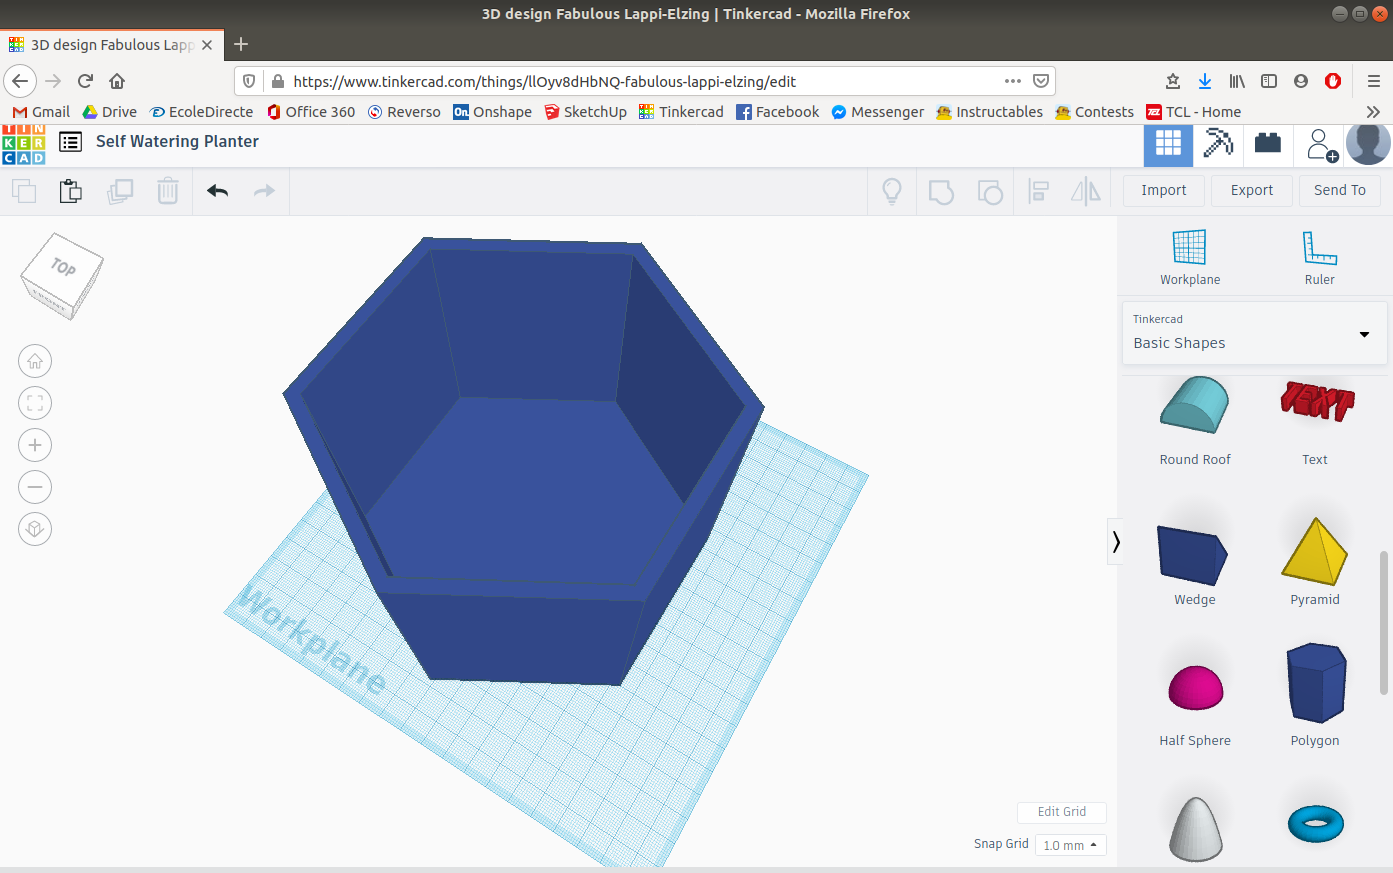Select the Group tool
Image resolution: width=1393 pixels, height=873 pixels.
click(941, 190)
